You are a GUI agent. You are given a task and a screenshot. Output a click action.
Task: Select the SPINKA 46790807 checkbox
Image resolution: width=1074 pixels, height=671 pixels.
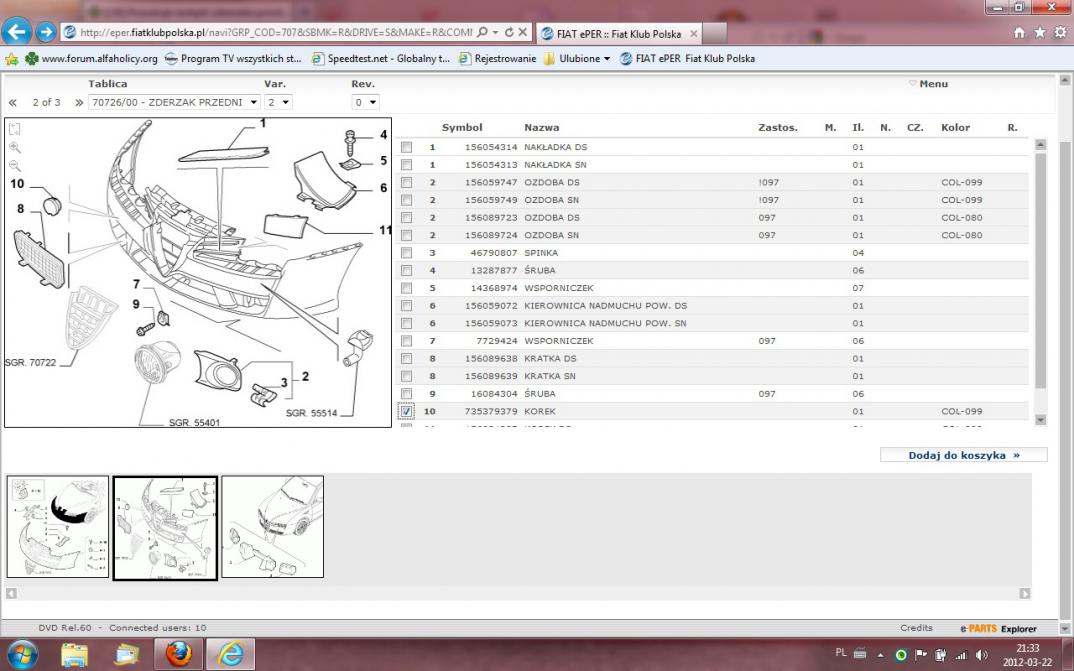[406, 253]
